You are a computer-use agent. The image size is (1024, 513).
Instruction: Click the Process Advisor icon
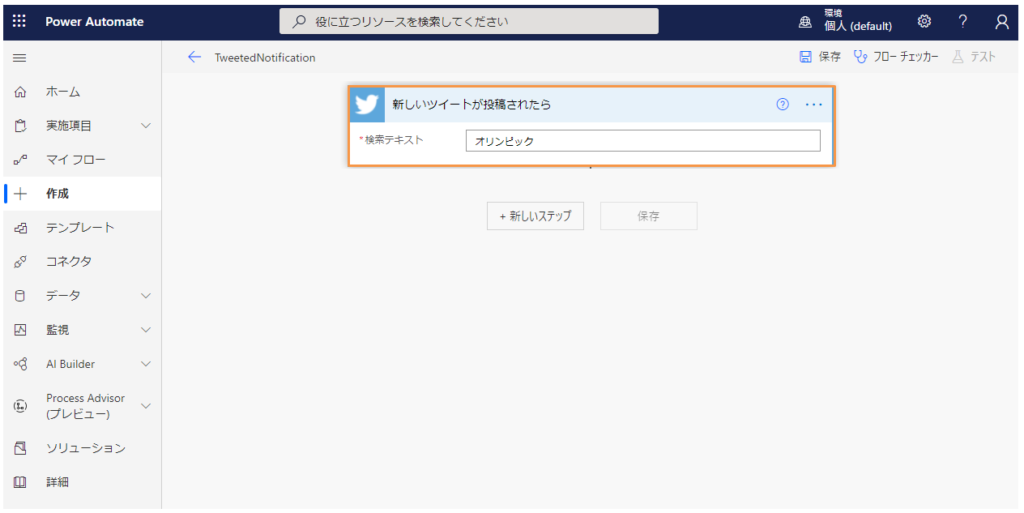pyautogui.click(x=20, y=406)
